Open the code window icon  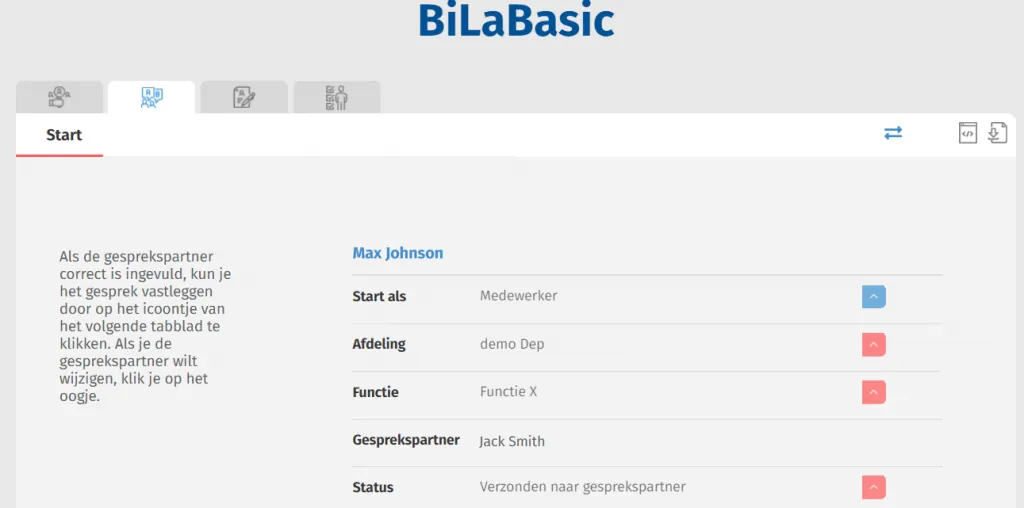pyautogui.click(x=968, y=133)
